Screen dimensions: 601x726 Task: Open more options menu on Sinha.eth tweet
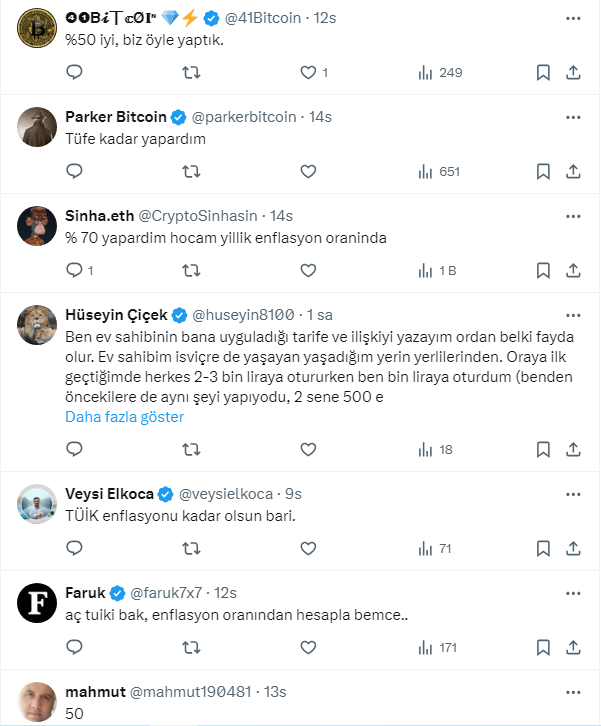point(573,215)
